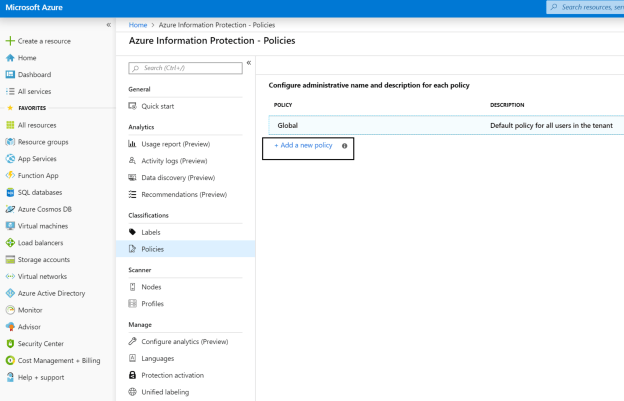Click the Microsoft Azure logo text
This screenshot has height=401, width=624.
click(34, 8)
